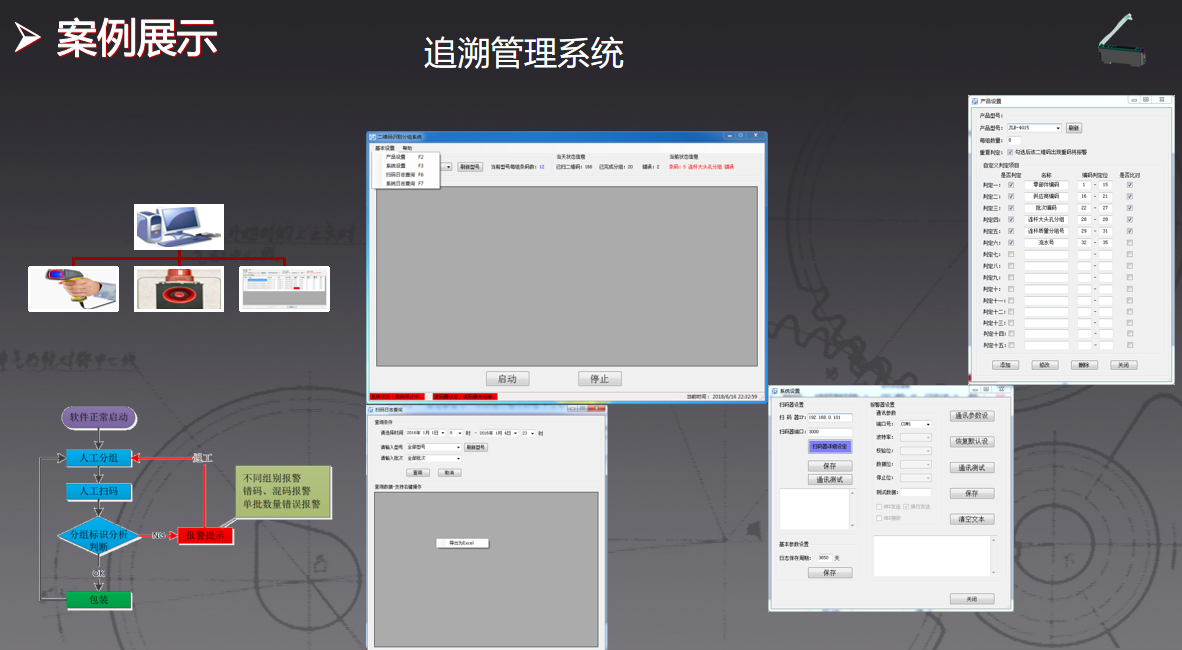Click the 软件正常启动 flowchart node

[x=99, y=417]
